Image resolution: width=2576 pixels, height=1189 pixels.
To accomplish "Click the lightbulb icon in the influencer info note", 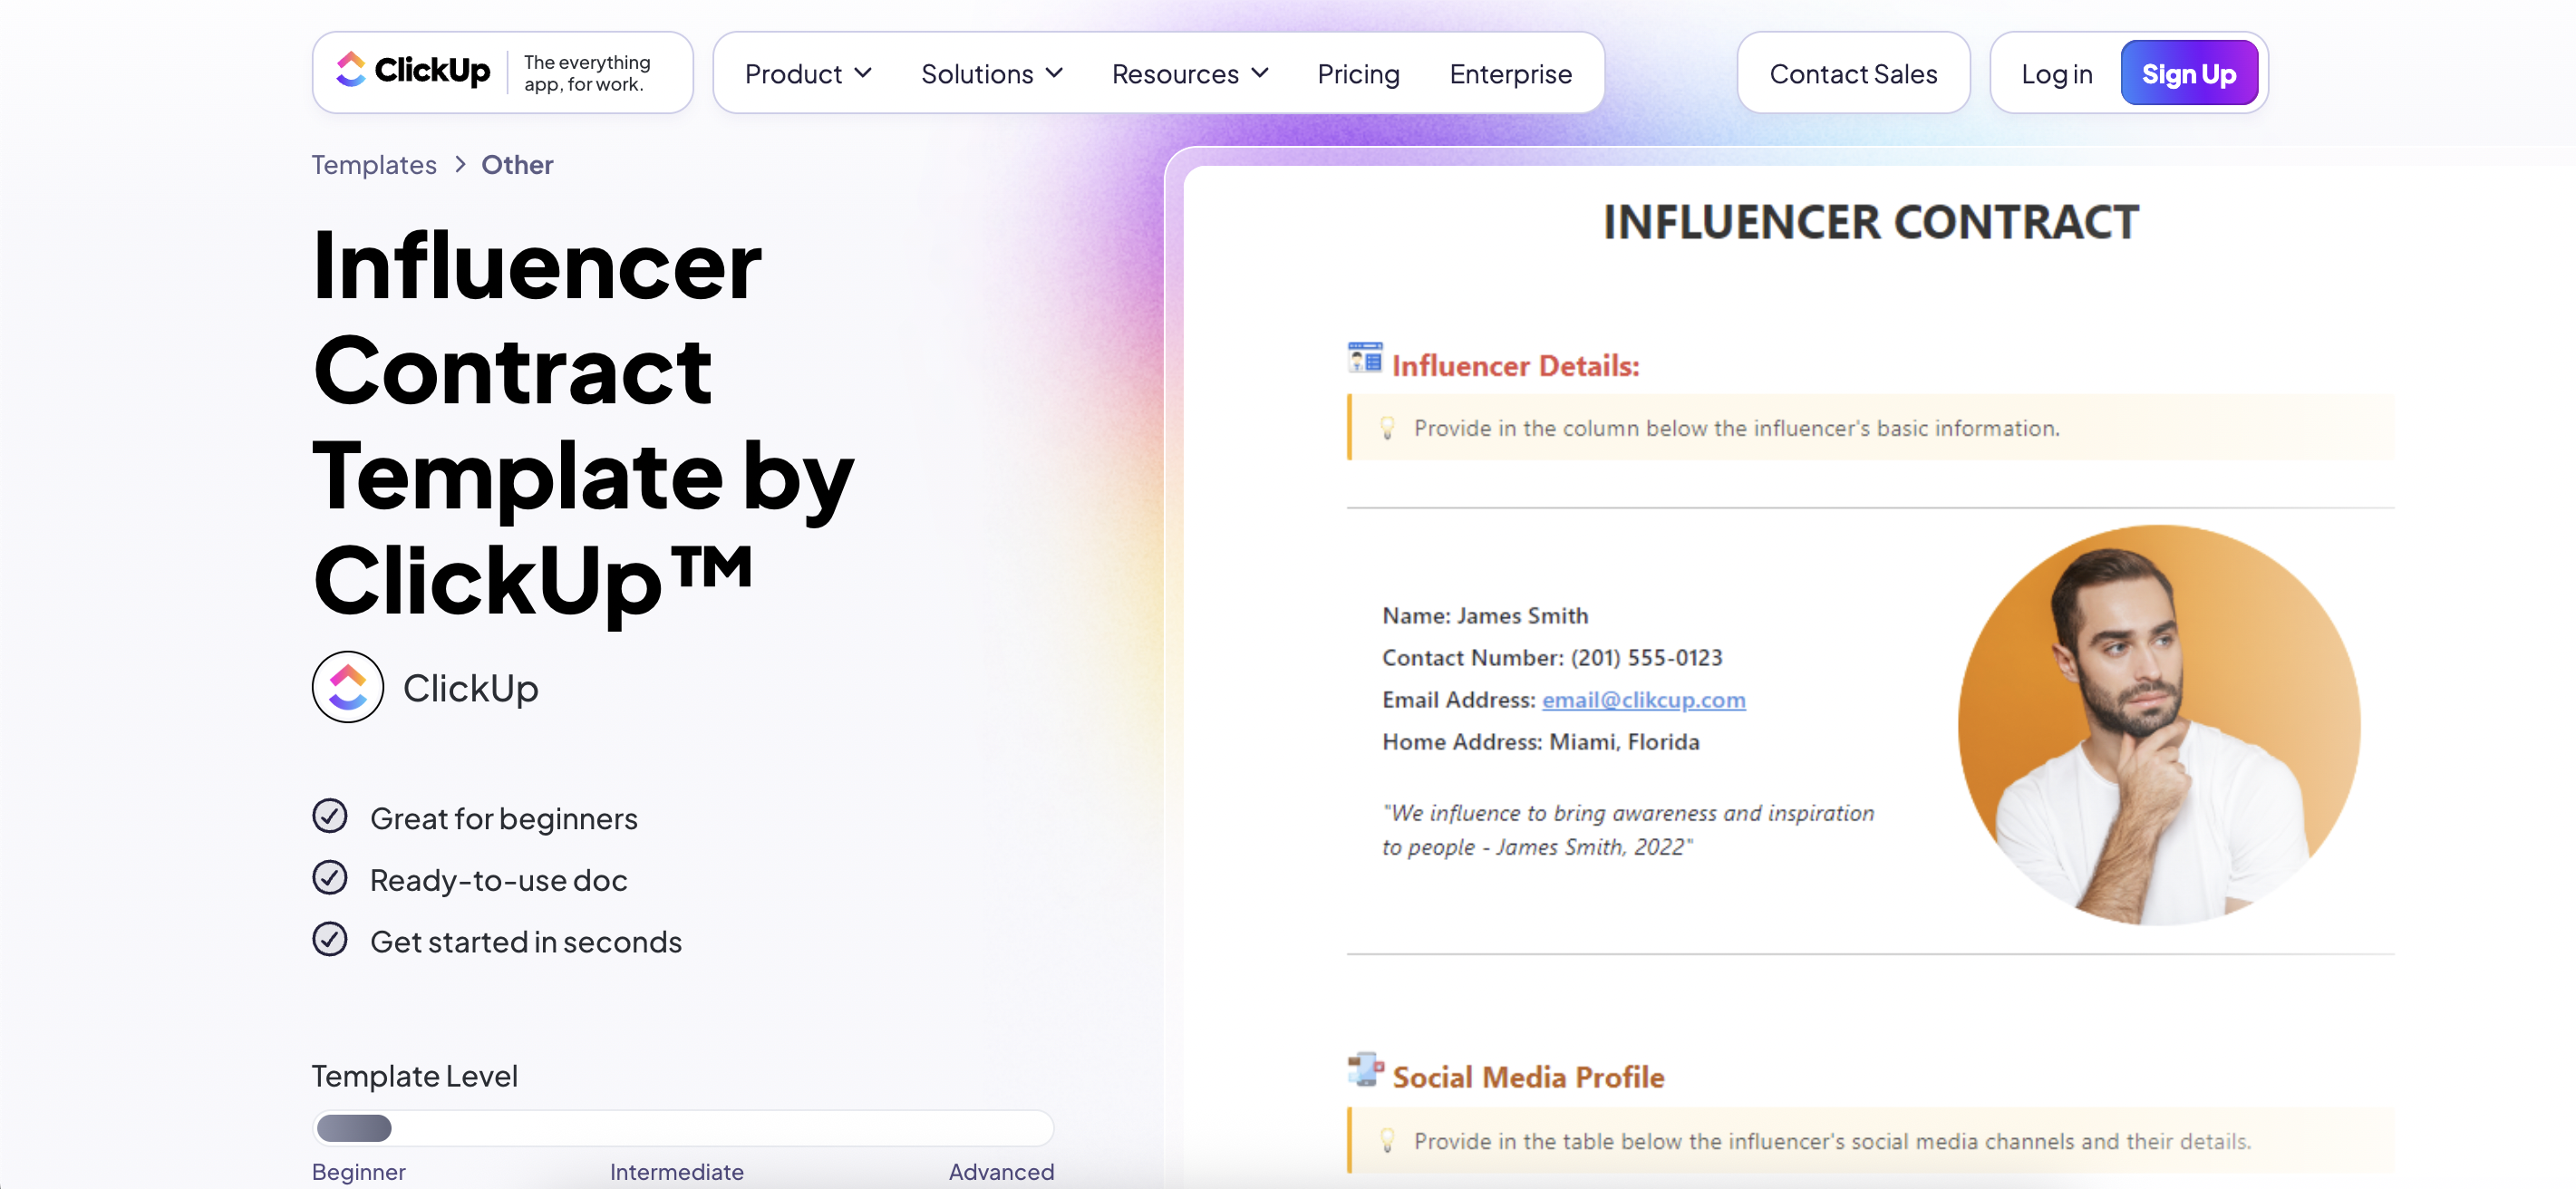I will tap(1387, 428).
